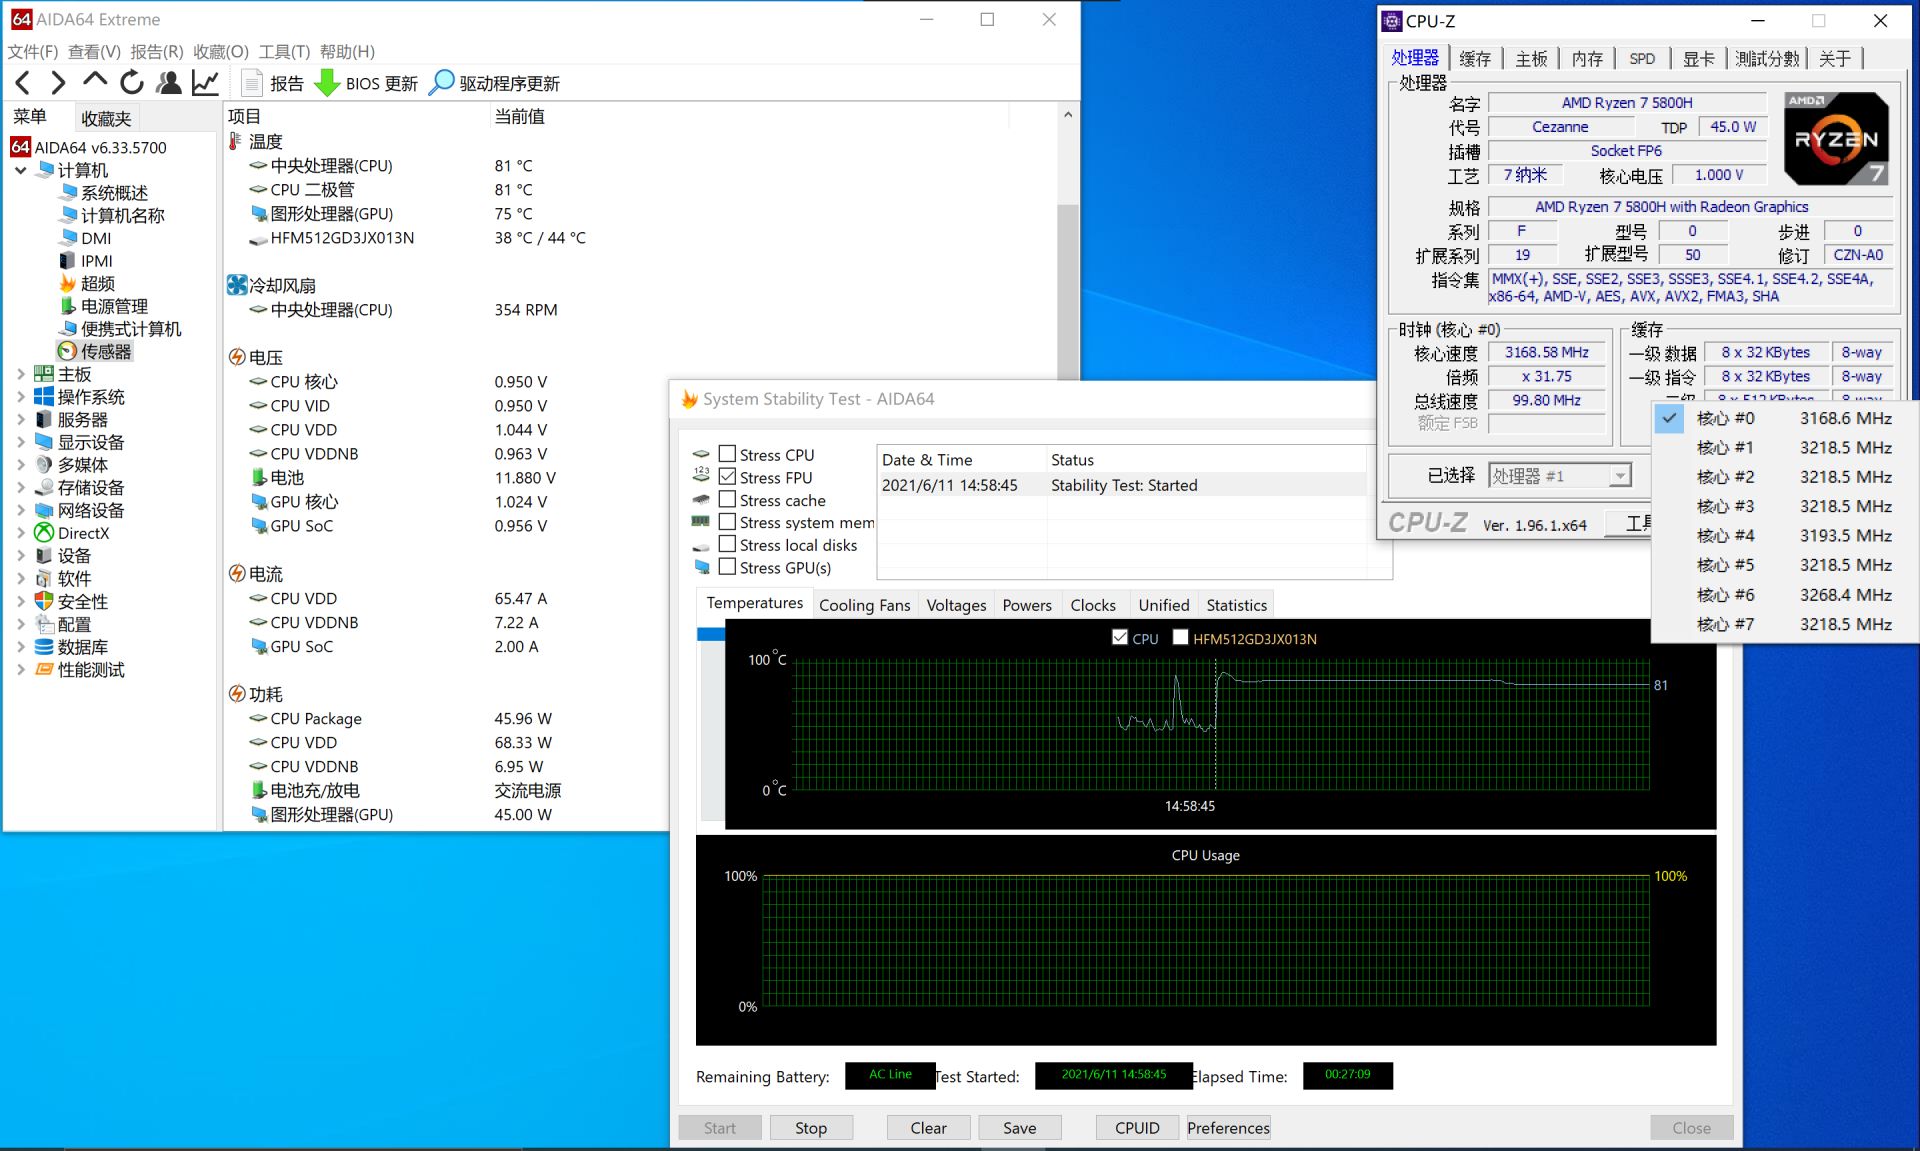Expand the 软件 tree node

(x=20, y=579)
